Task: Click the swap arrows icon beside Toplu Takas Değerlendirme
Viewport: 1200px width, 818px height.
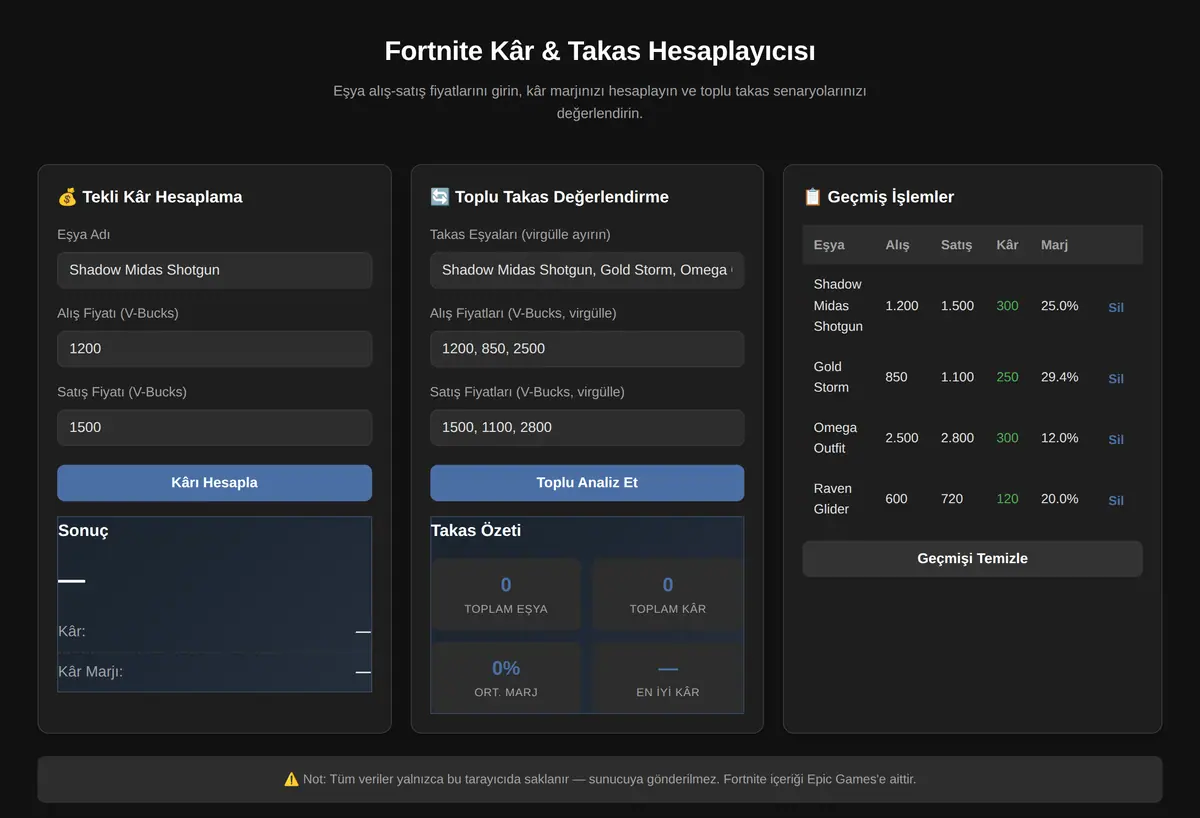Action: tap(440, 197)
